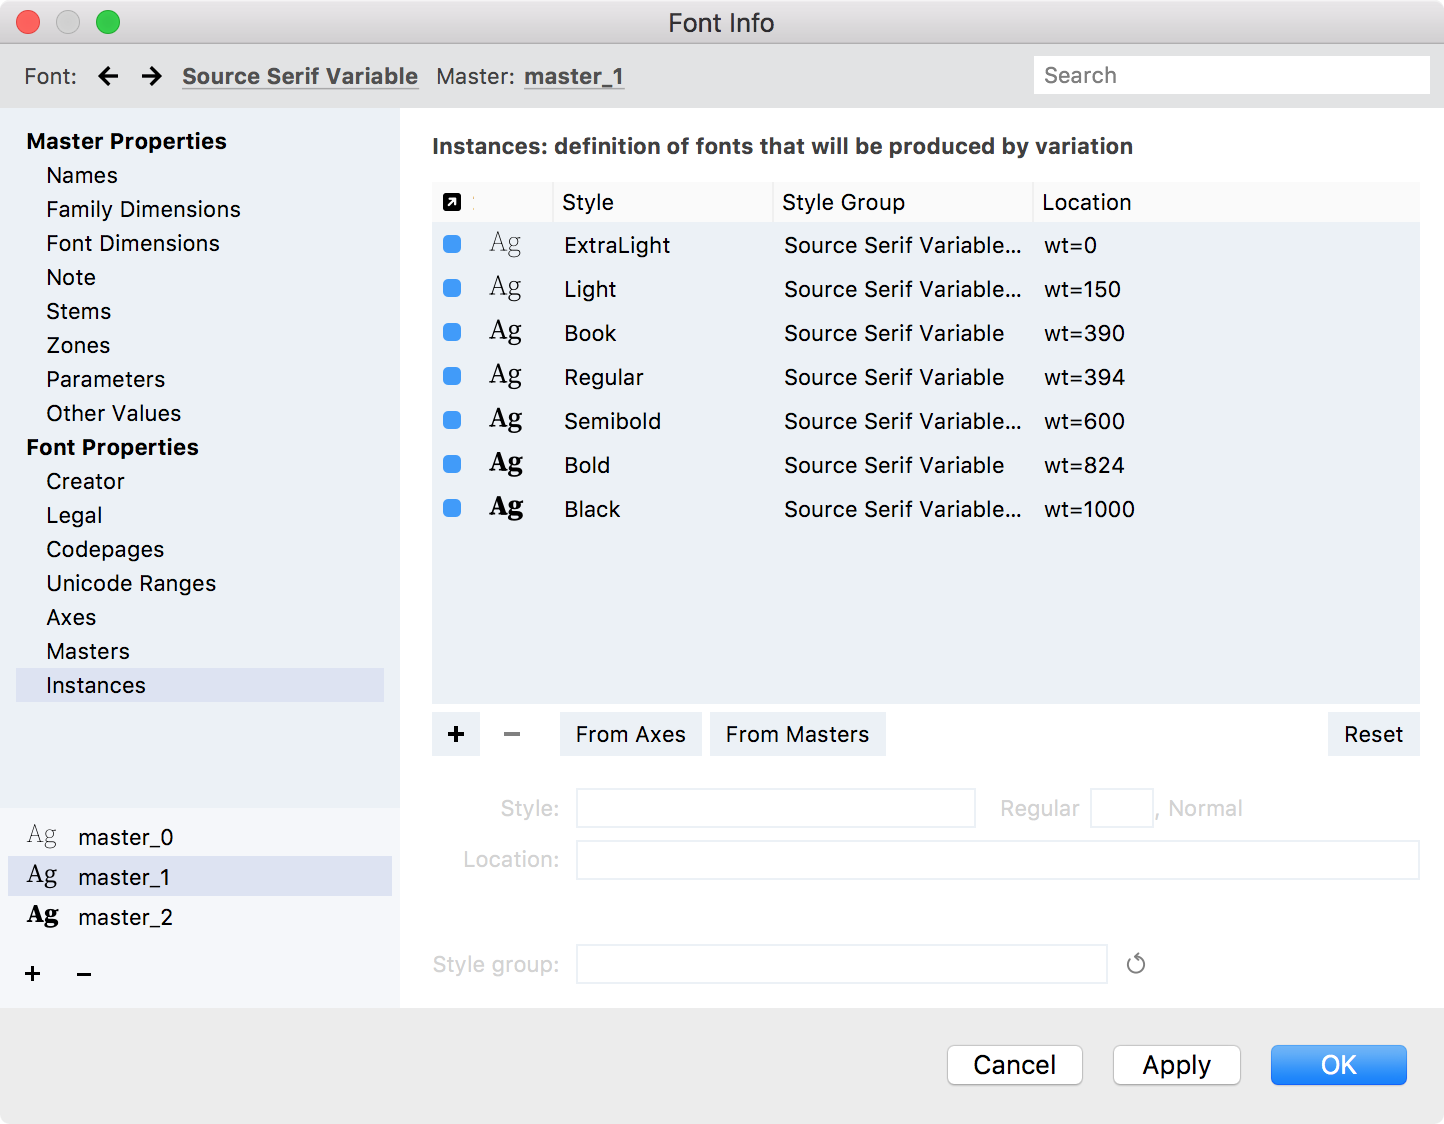Sort by Style Group column header
The width and height of the screenshot is (1444, 1124).
point(902,202)
